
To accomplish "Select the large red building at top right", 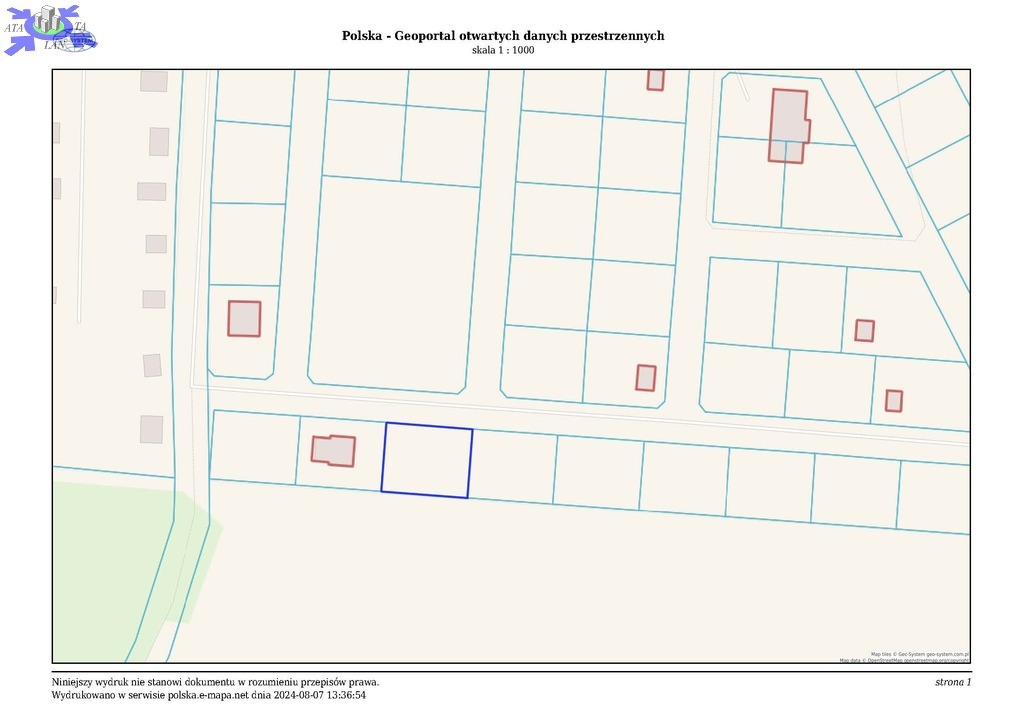I will tap(788, 124).
